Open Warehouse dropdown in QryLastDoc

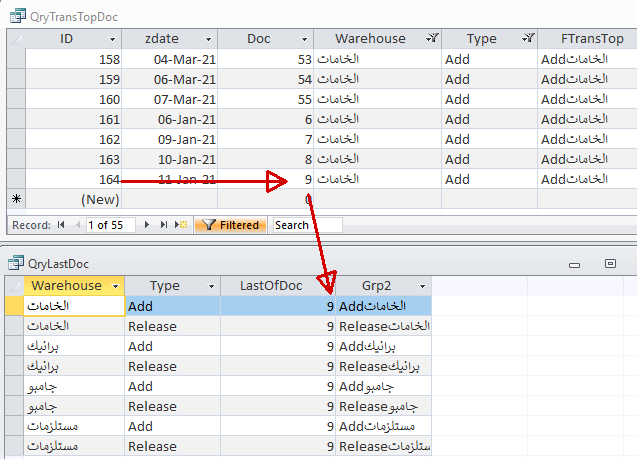coord(116,286)
